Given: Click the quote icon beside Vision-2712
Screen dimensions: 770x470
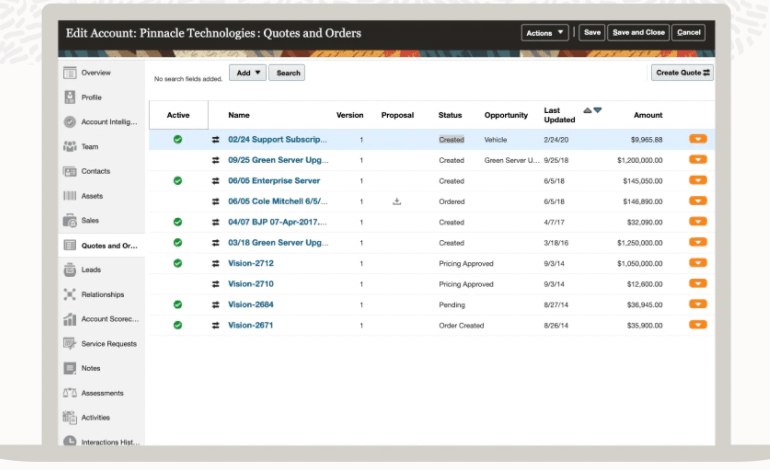Looking at the screenshot, I should (216, 263).
